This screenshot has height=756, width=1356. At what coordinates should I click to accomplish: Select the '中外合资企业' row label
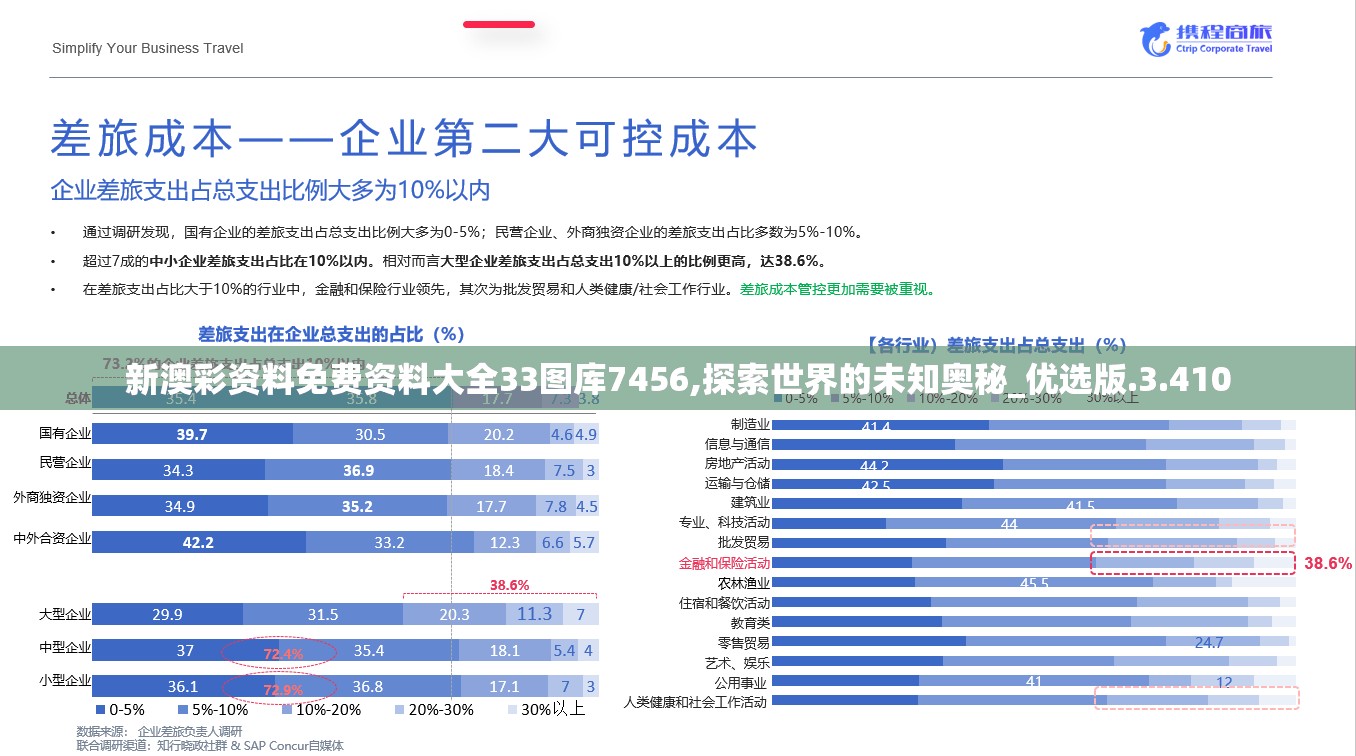tap(52, 538)
